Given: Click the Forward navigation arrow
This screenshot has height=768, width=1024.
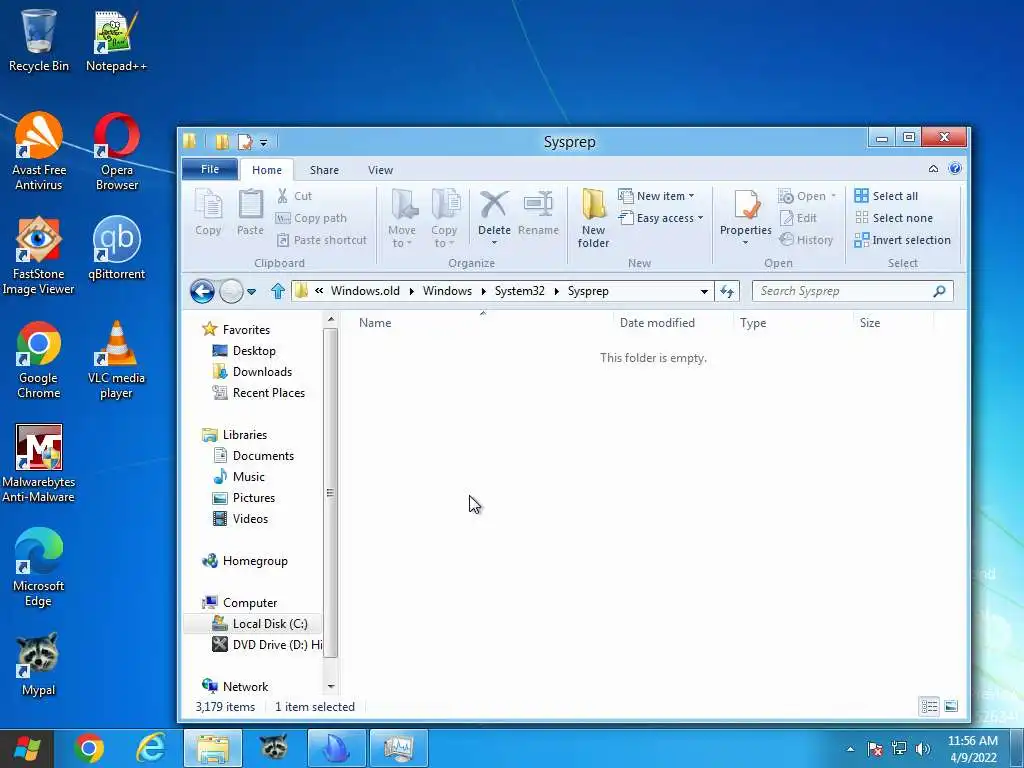Looking at the screenshot, I should [x=231, y=291].
